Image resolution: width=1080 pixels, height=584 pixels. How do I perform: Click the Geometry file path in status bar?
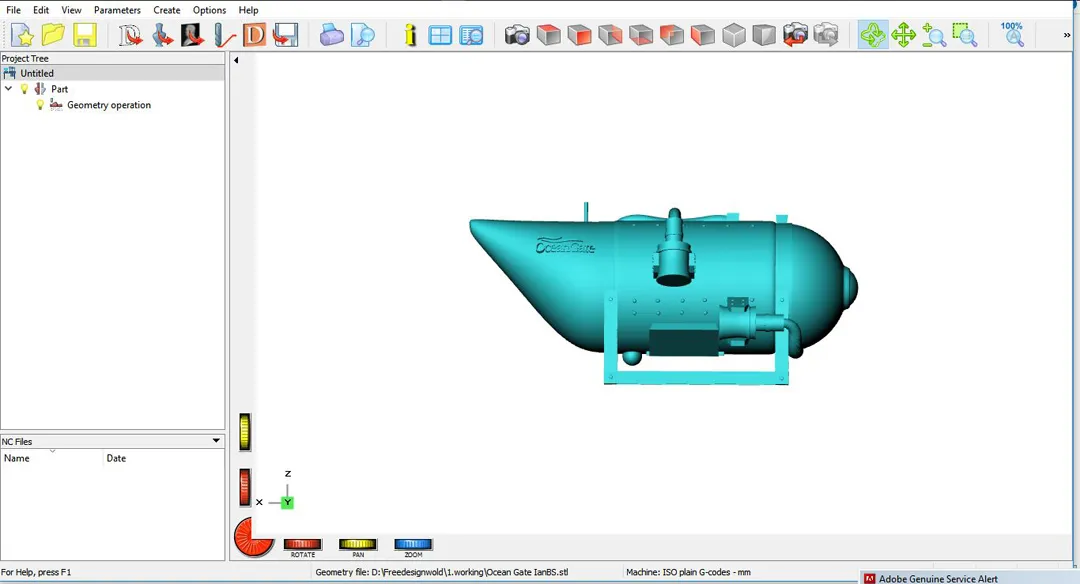[442, 572]
